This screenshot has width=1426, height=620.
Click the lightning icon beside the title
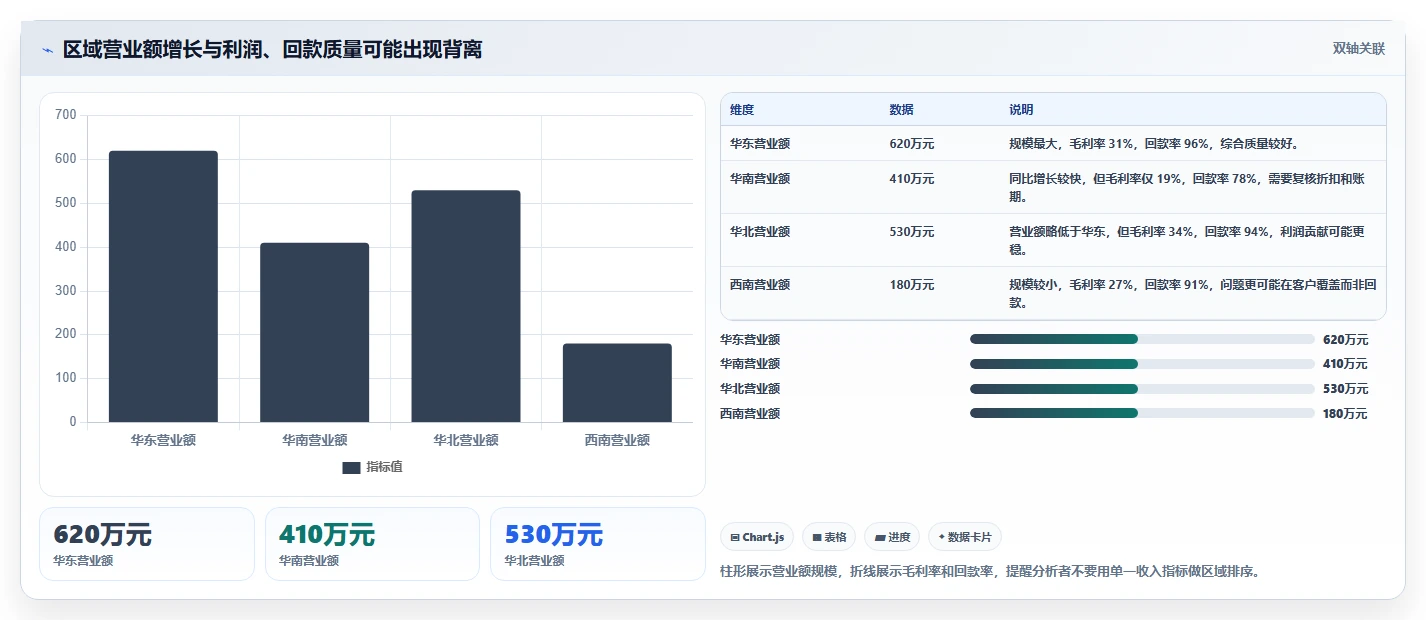[48, 50]
